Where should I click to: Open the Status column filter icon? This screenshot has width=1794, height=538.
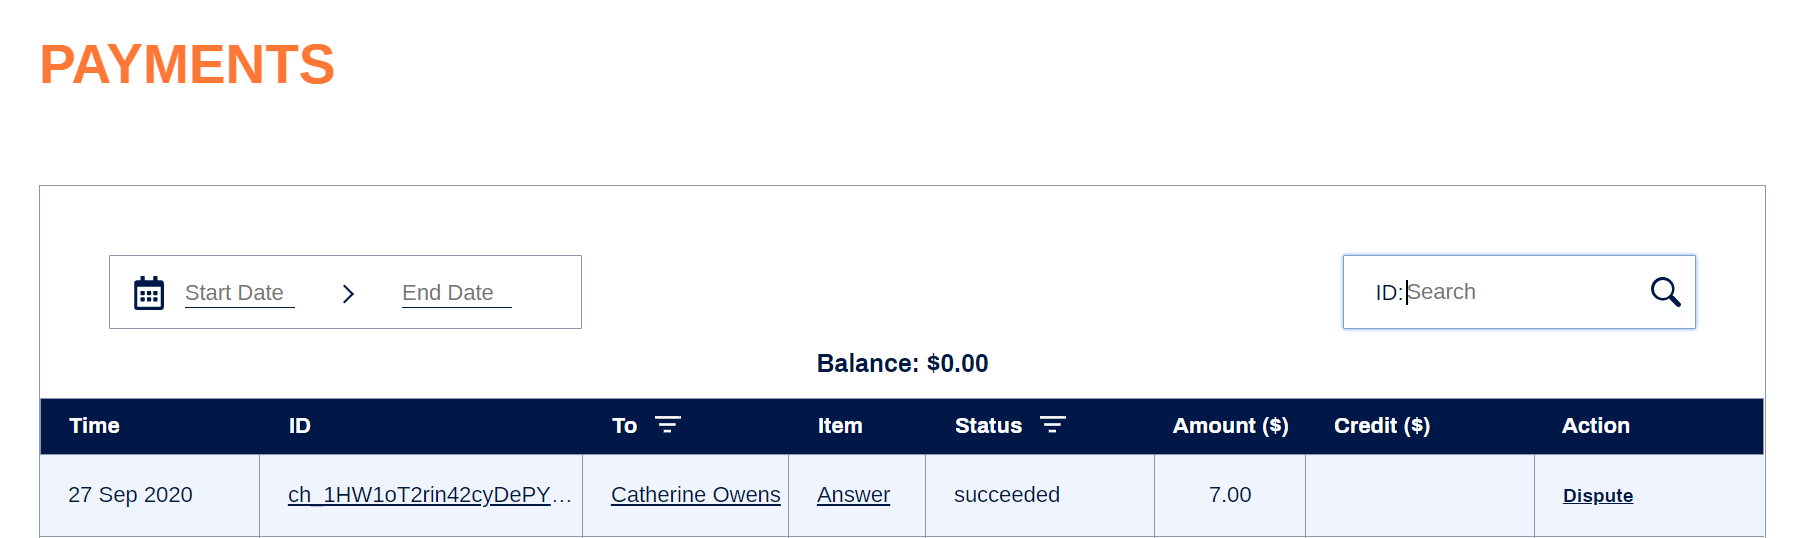[x=1053, y=425]
